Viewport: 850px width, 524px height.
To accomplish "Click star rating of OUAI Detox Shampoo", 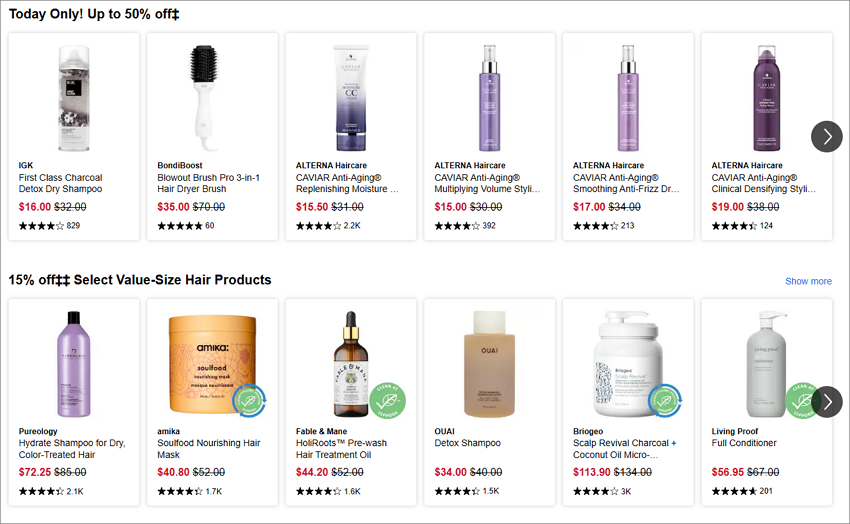I will (457, 491).
